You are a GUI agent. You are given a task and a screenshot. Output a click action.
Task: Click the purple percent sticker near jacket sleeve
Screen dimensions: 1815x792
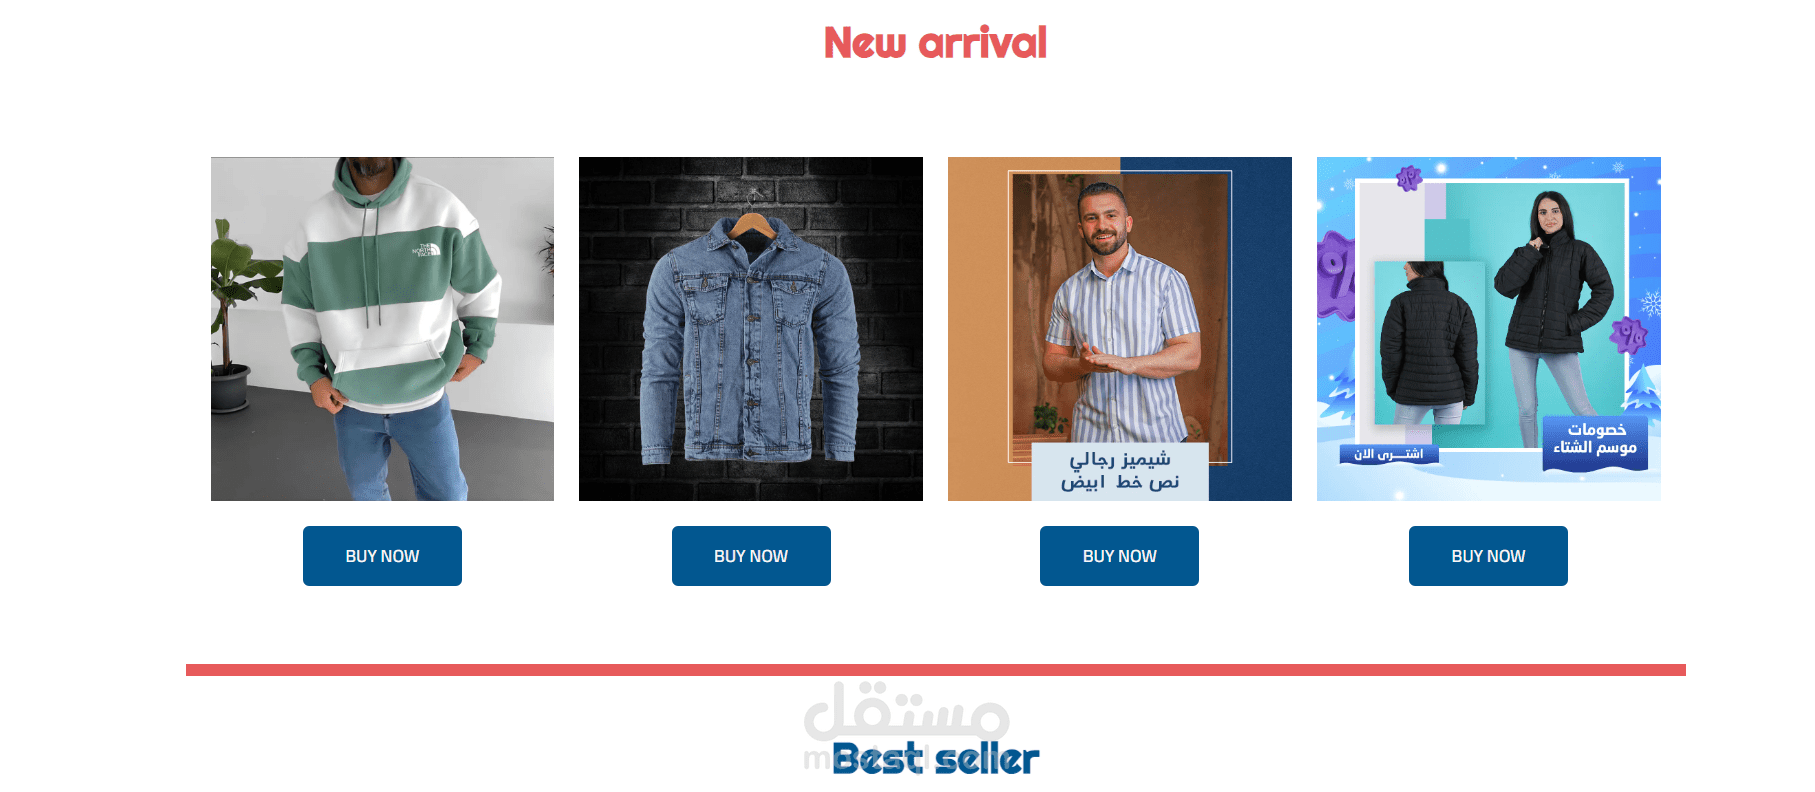pos(1629,335)
